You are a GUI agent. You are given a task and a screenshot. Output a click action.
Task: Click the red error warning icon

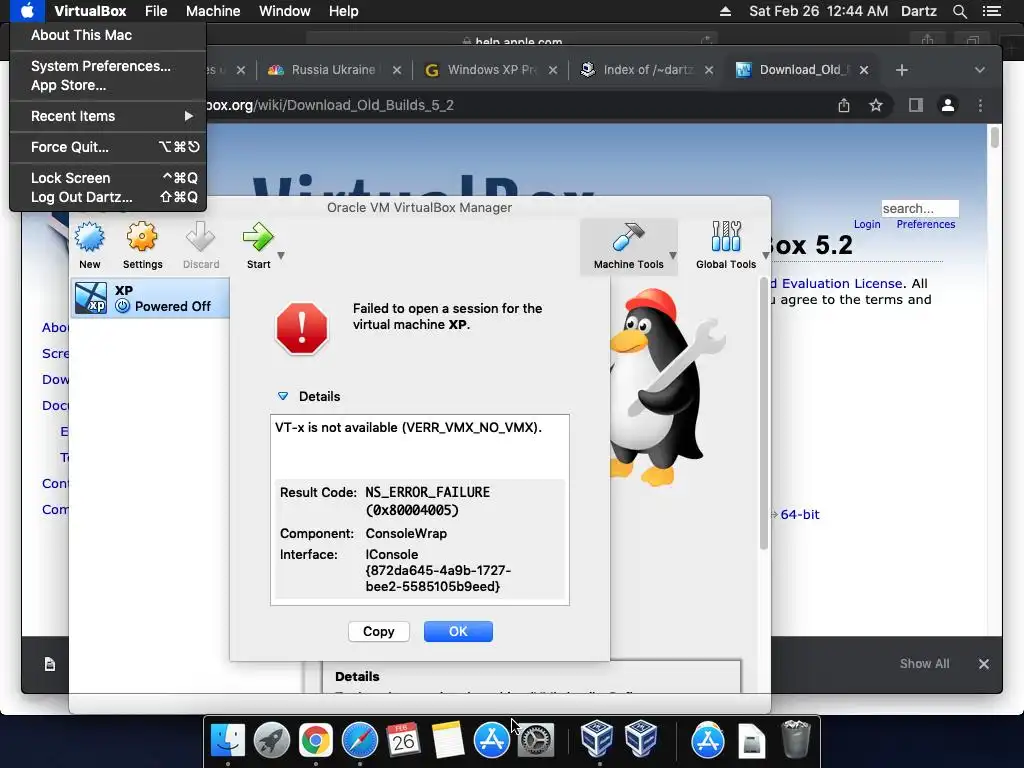tap(302, 328)
